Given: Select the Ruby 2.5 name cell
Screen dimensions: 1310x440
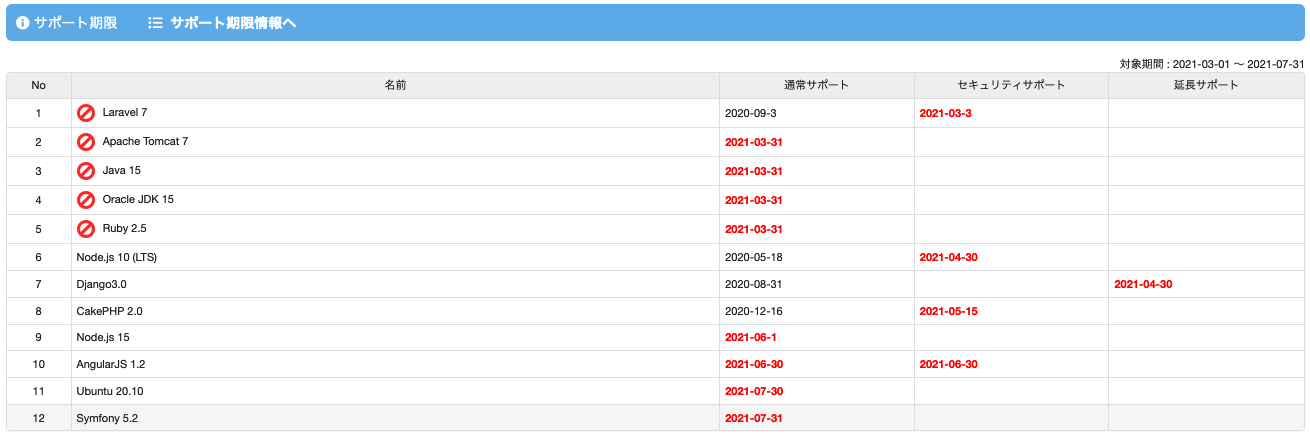Looking at the screenshot, I should click(395, 229).
